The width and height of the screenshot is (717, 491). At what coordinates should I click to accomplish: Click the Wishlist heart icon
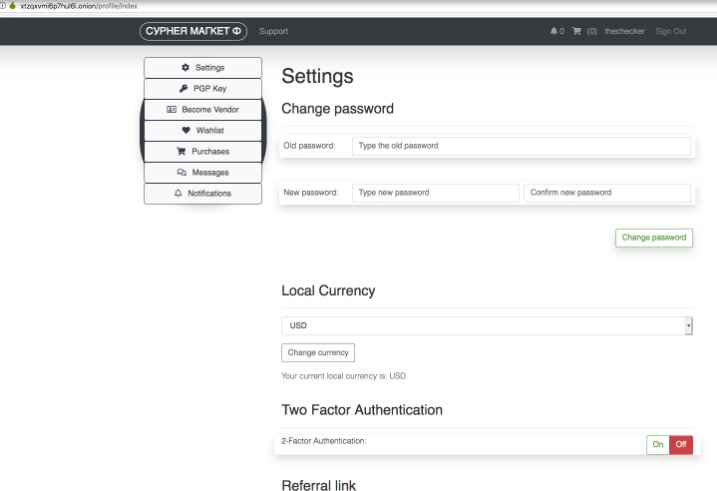186,130
